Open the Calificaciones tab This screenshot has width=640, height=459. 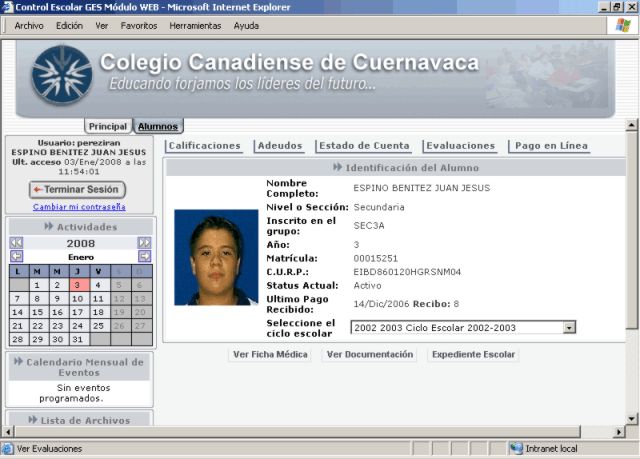tap(205, 146)
